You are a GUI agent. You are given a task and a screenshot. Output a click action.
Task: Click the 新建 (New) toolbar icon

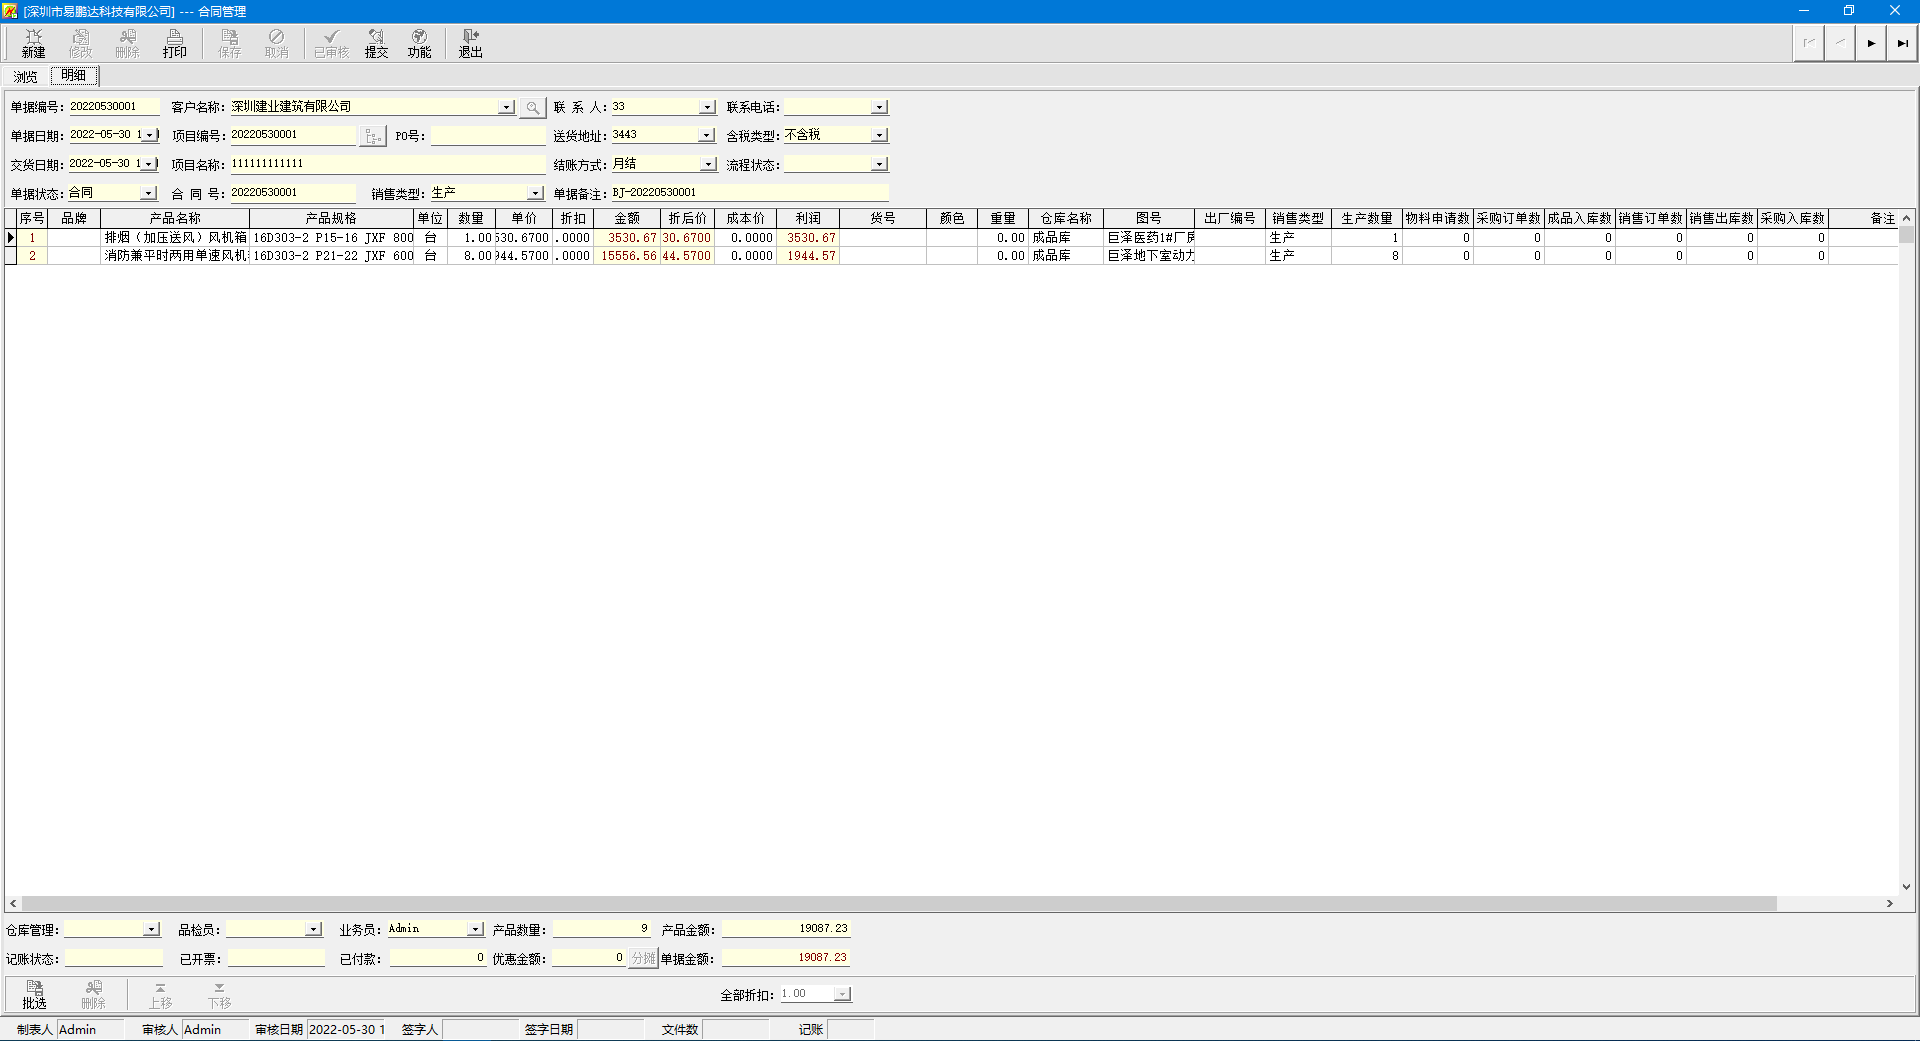click(34, 43)
